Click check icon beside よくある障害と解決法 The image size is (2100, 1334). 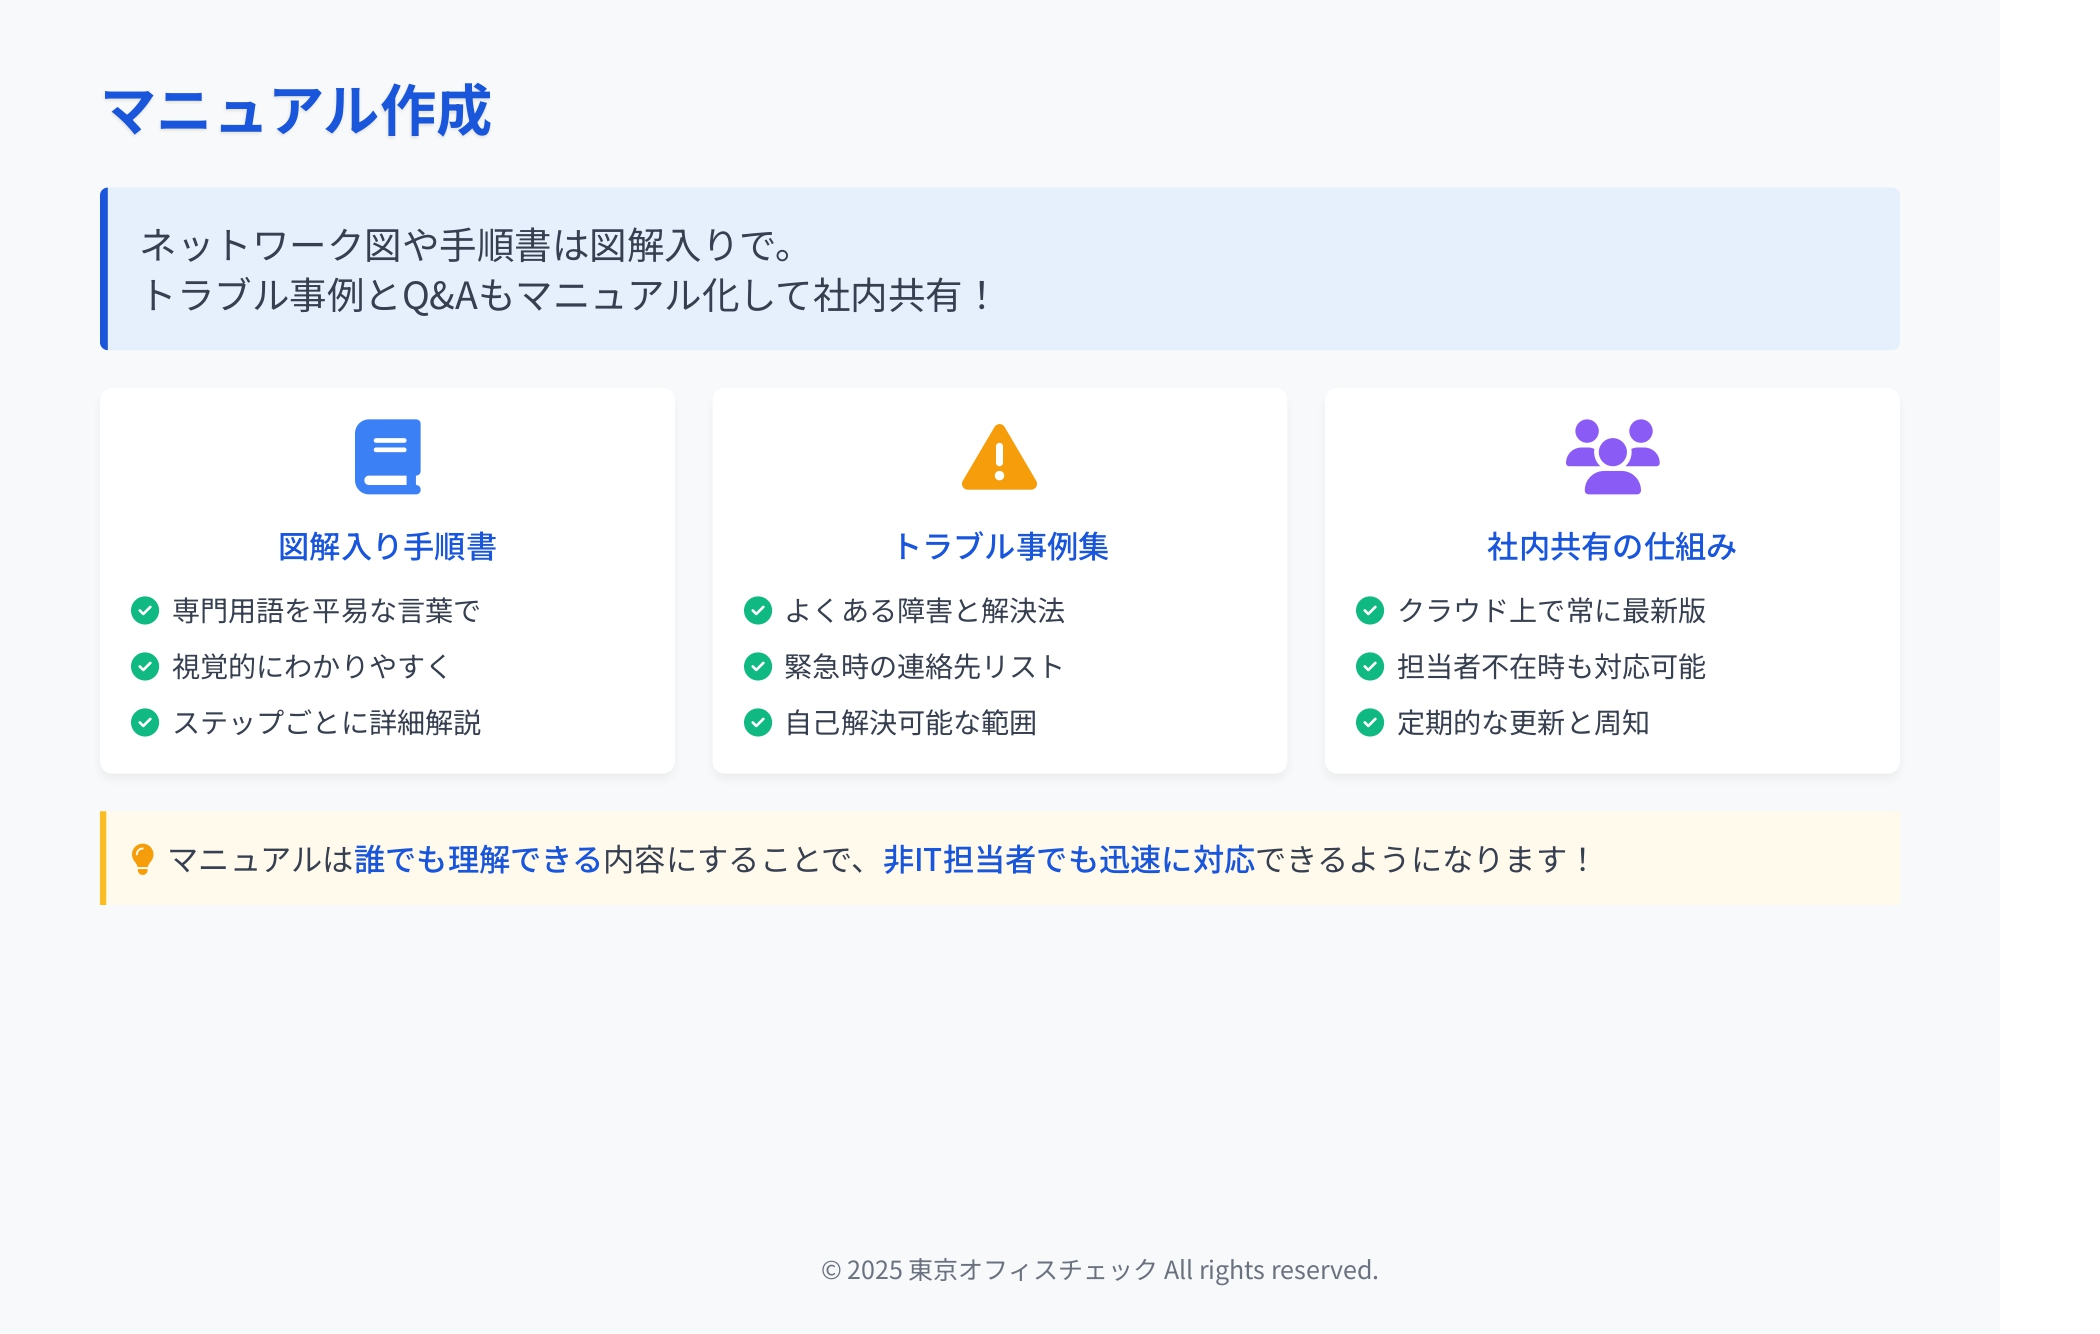pos(758,610)
